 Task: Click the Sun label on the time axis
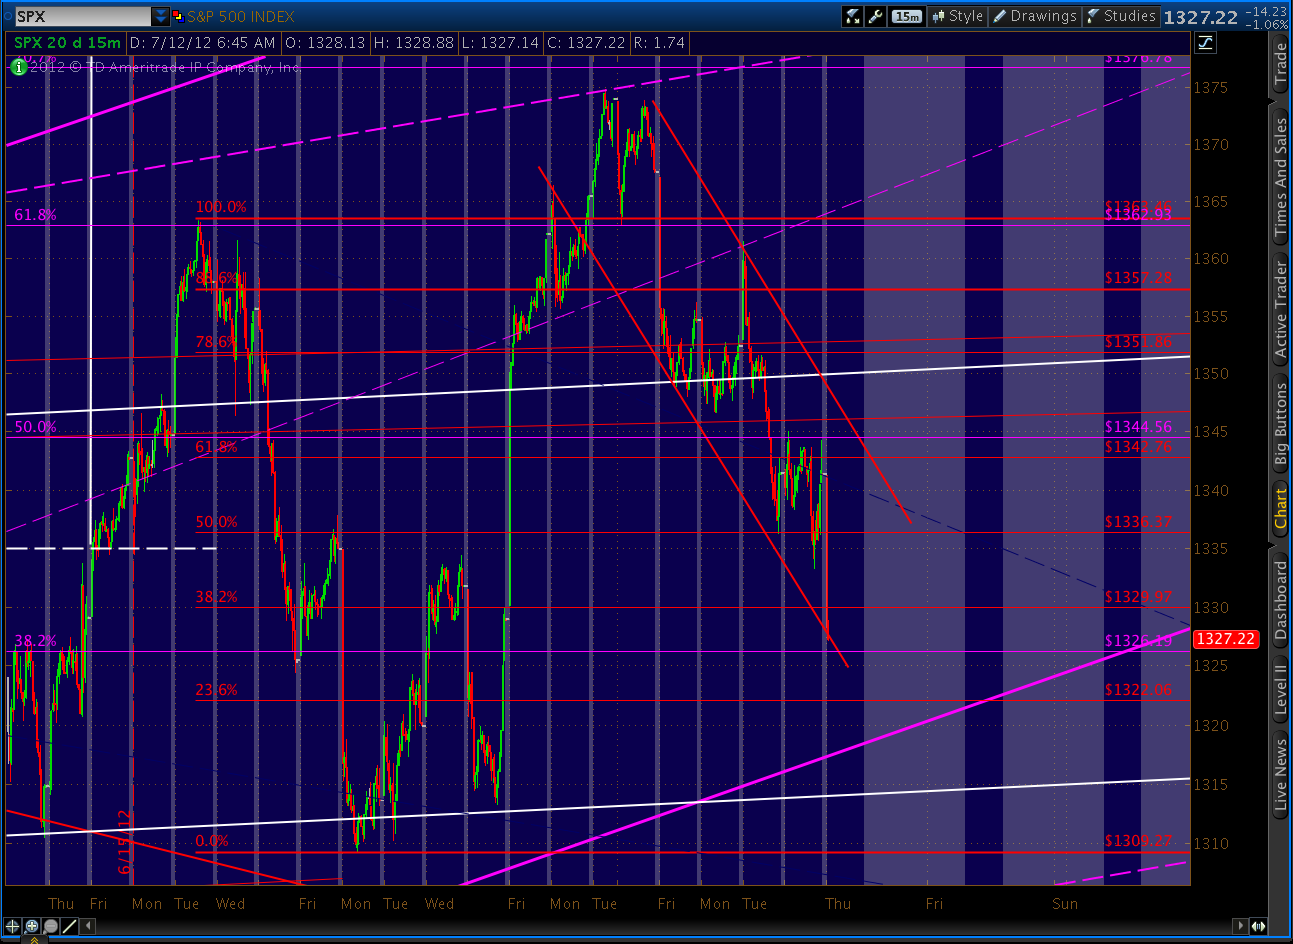tap(1065, 904)
